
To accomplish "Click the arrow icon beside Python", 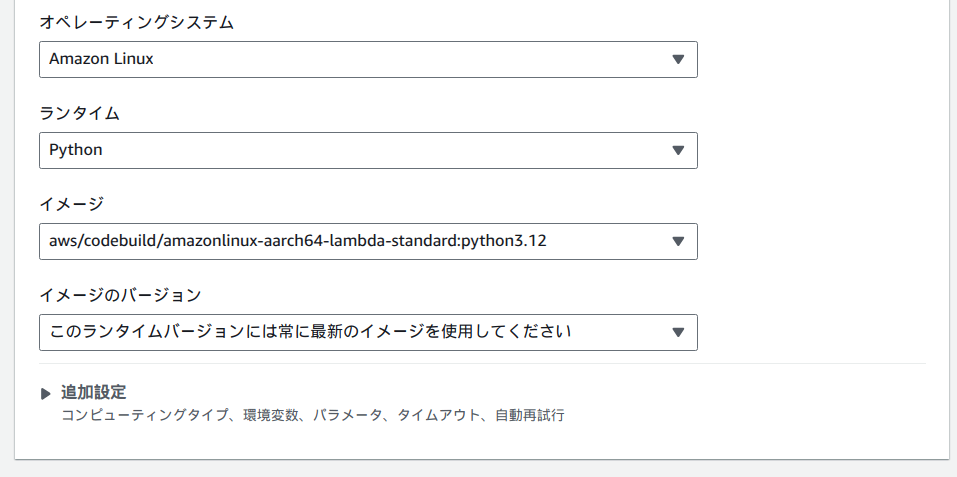I will point(678,150).
